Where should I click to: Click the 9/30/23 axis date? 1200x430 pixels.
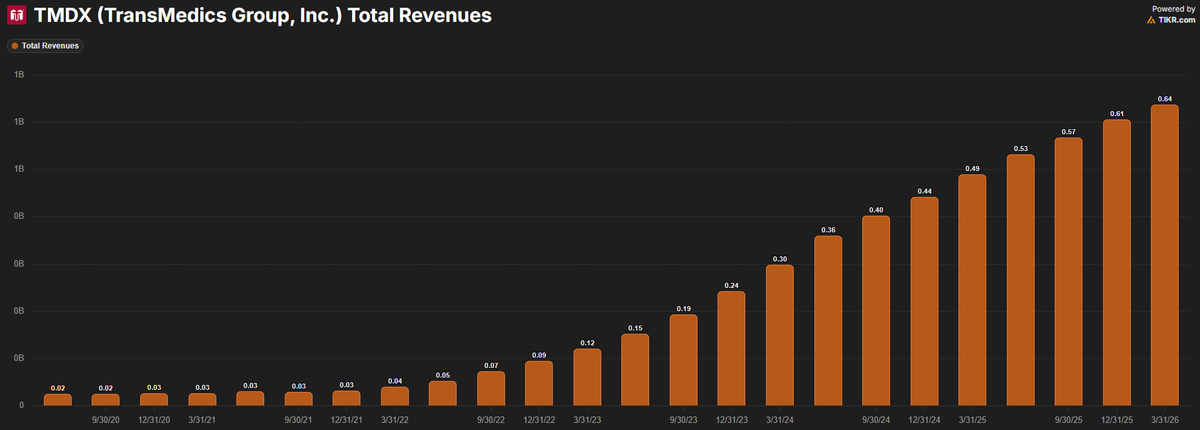[x=683, y=421]
